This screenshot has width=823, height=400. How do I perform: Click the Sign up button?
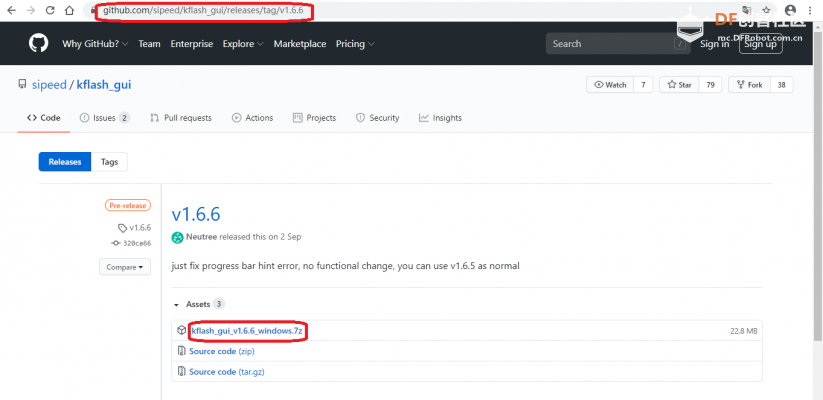[761, 44]
